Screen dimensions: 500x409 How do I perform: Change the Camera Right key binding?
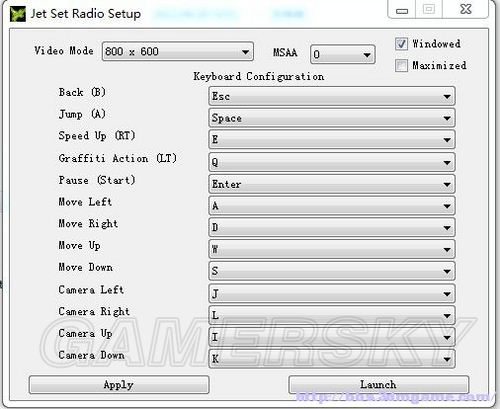pyautogui.click(x=332, y=315)
